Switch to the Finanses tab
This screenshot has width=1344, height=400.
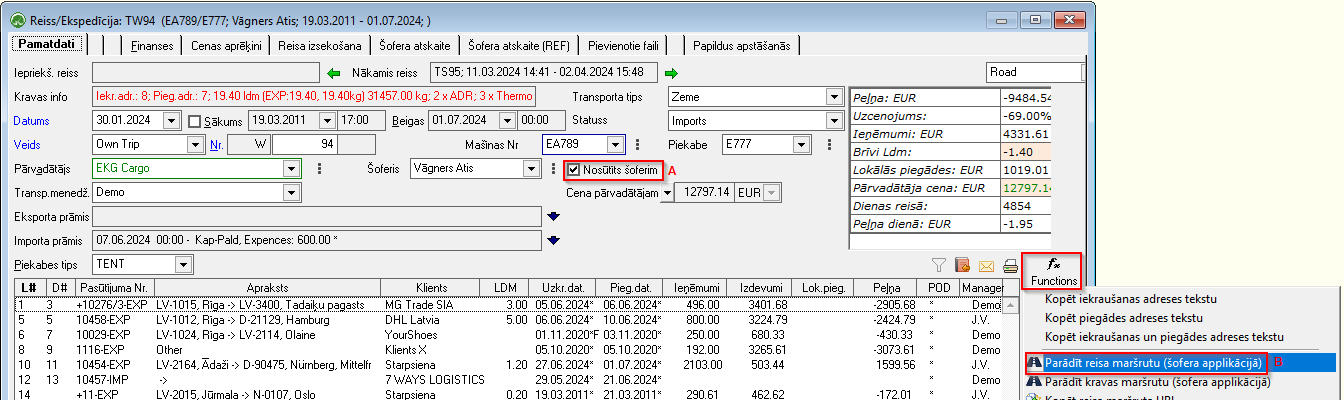pyautogui.click(x=151, y=46)
